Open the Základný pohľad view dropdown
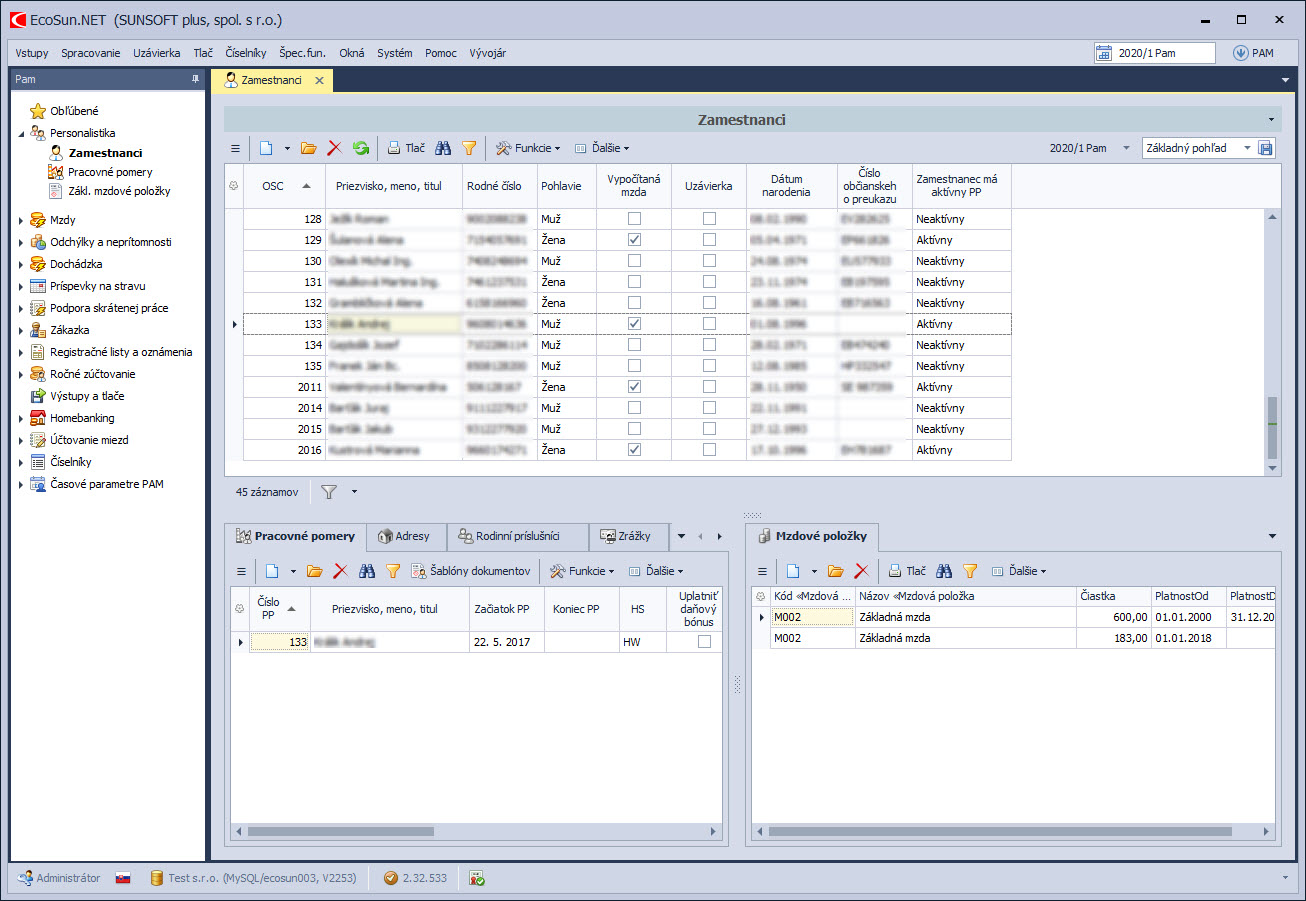Screen dimensions: 1306x901 [x=1247, y=148]
